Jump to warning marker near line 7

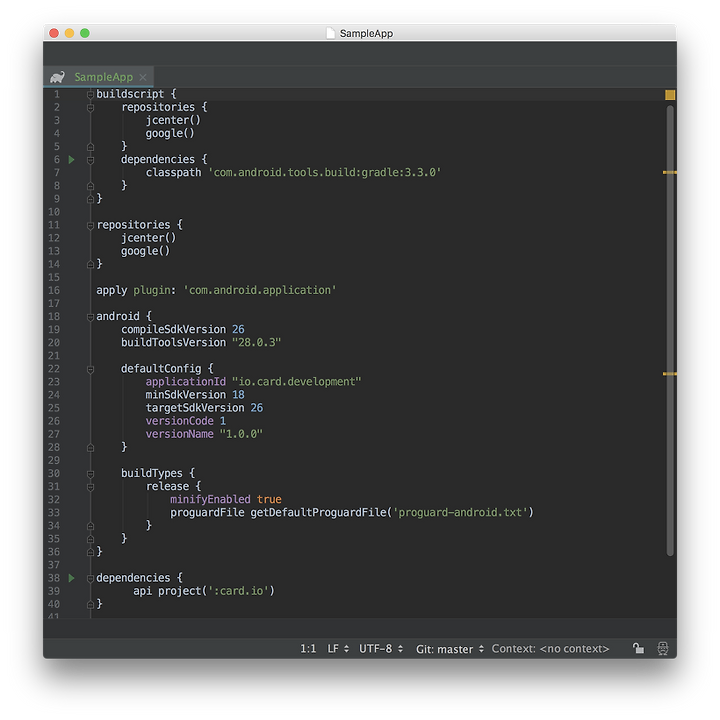(669, 173)
